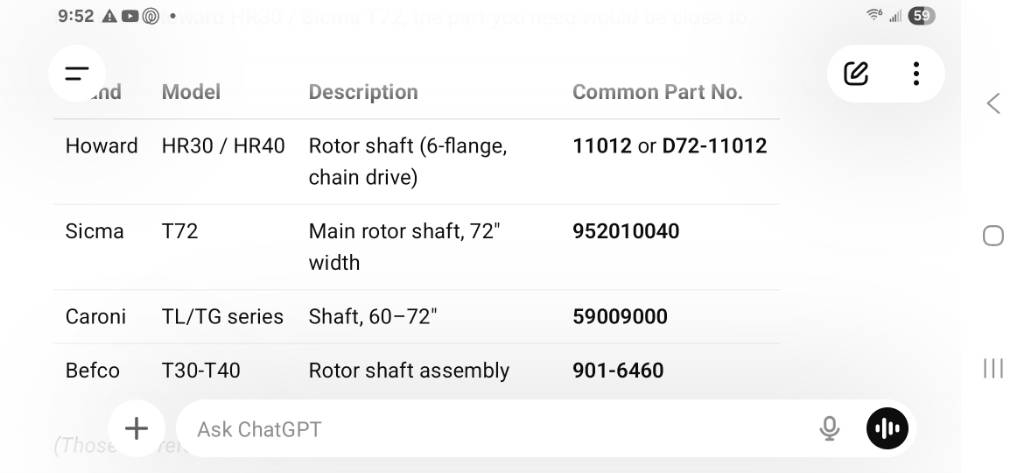1024x473 pixels.
Task: Select Befco part number 901-6460
Action: tap(617, 370)
